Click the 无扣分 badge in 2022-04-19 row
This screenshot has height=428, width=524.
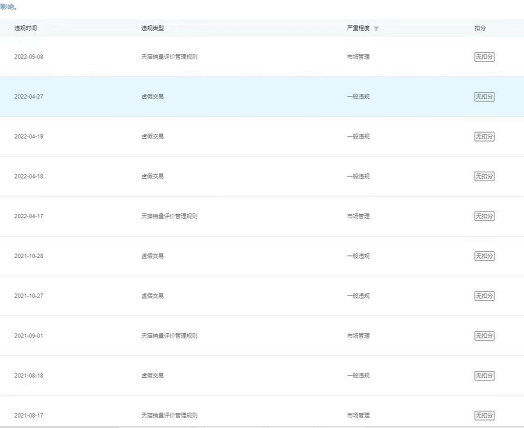coord(484,136)
